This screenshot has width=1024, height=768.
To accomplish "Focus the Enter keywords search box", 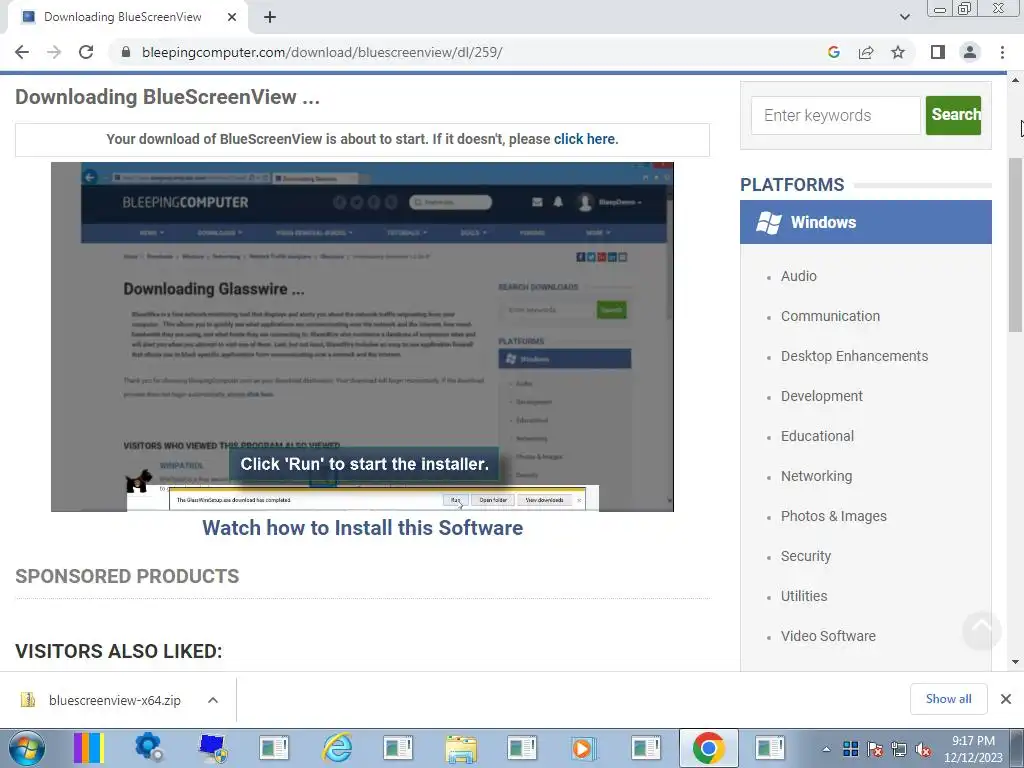I will [835, 116].
